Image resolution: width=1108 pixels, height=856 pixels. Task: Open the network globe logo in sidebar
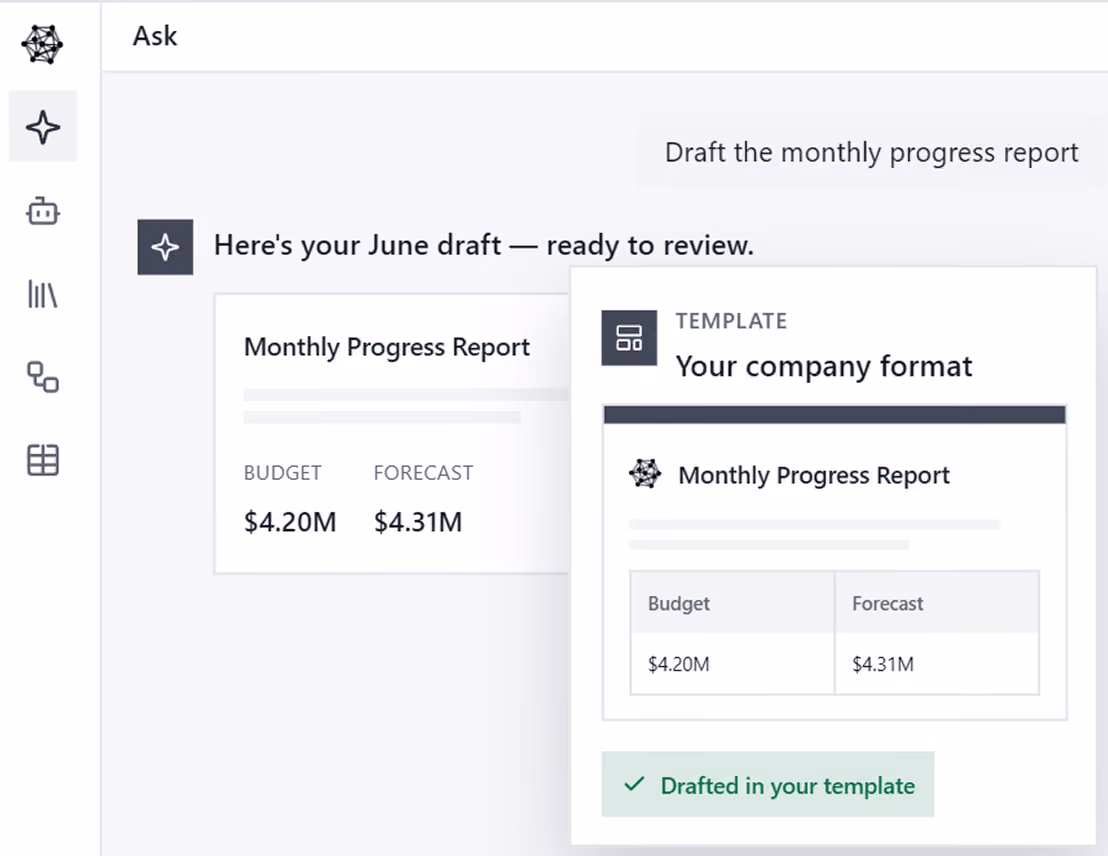42,44
